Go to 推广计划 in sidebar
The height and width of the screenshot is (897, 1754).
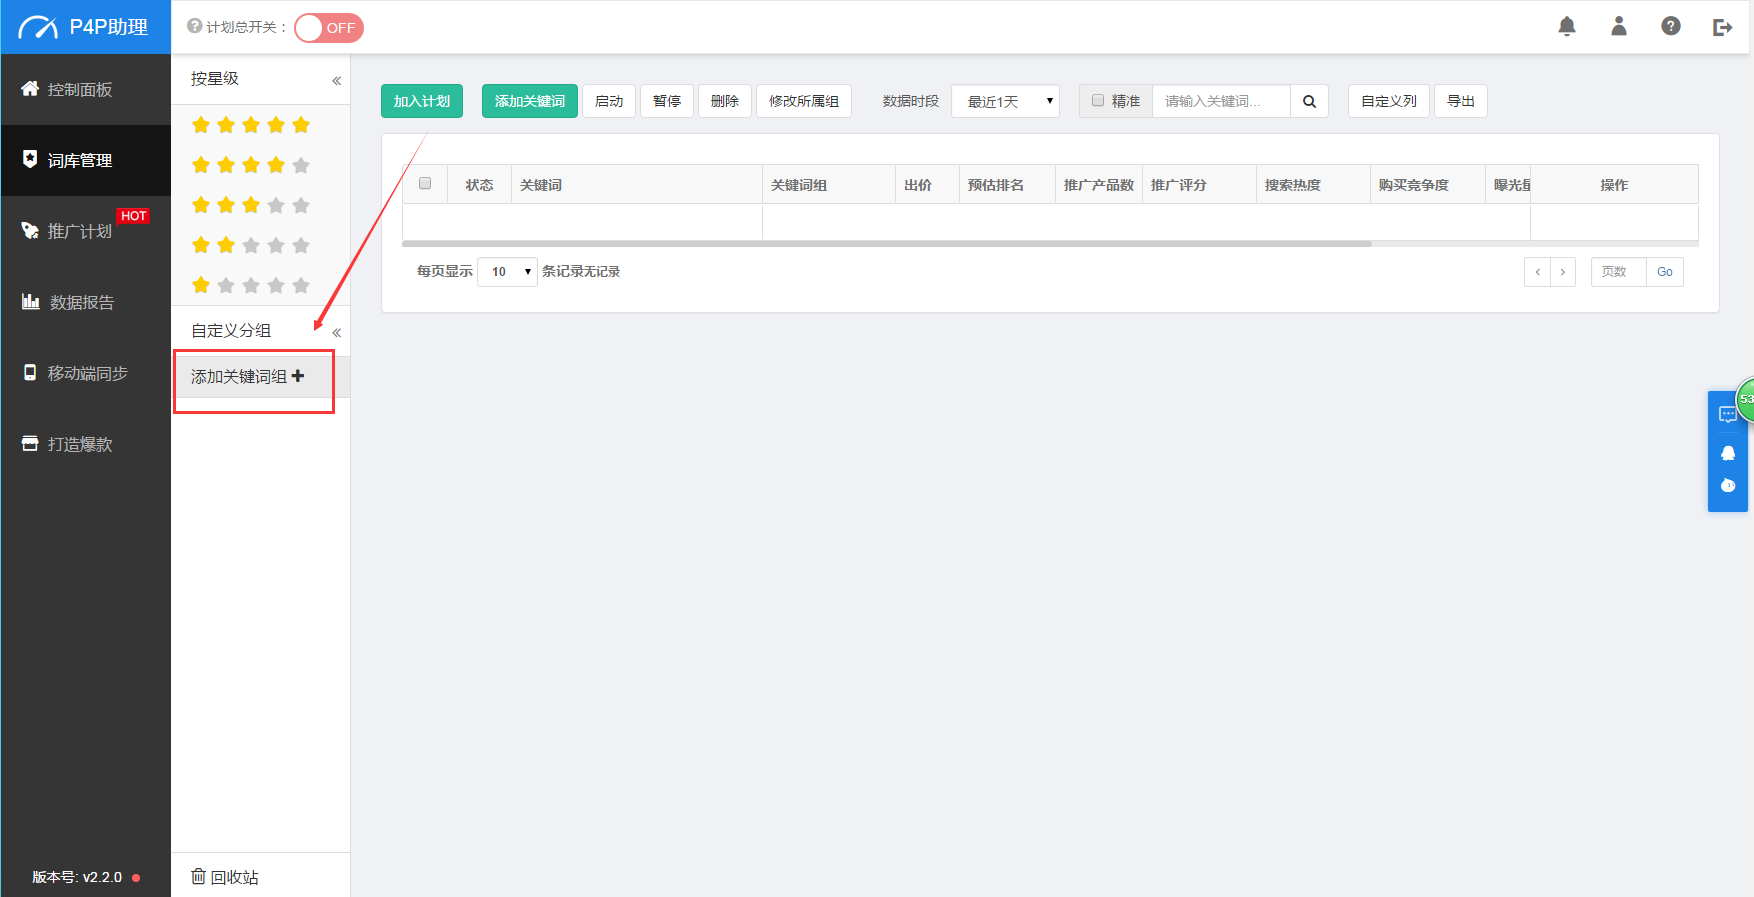(80, 231)
